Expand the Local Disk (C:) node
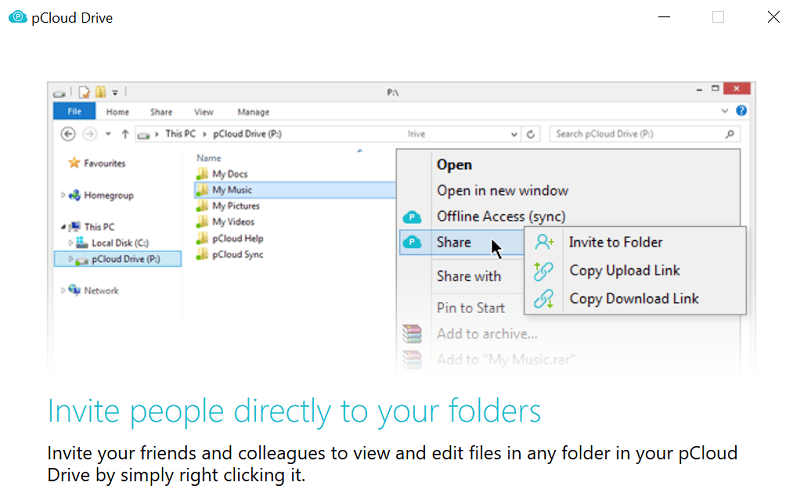Viewport: 800px width, 500px height. 71,243
